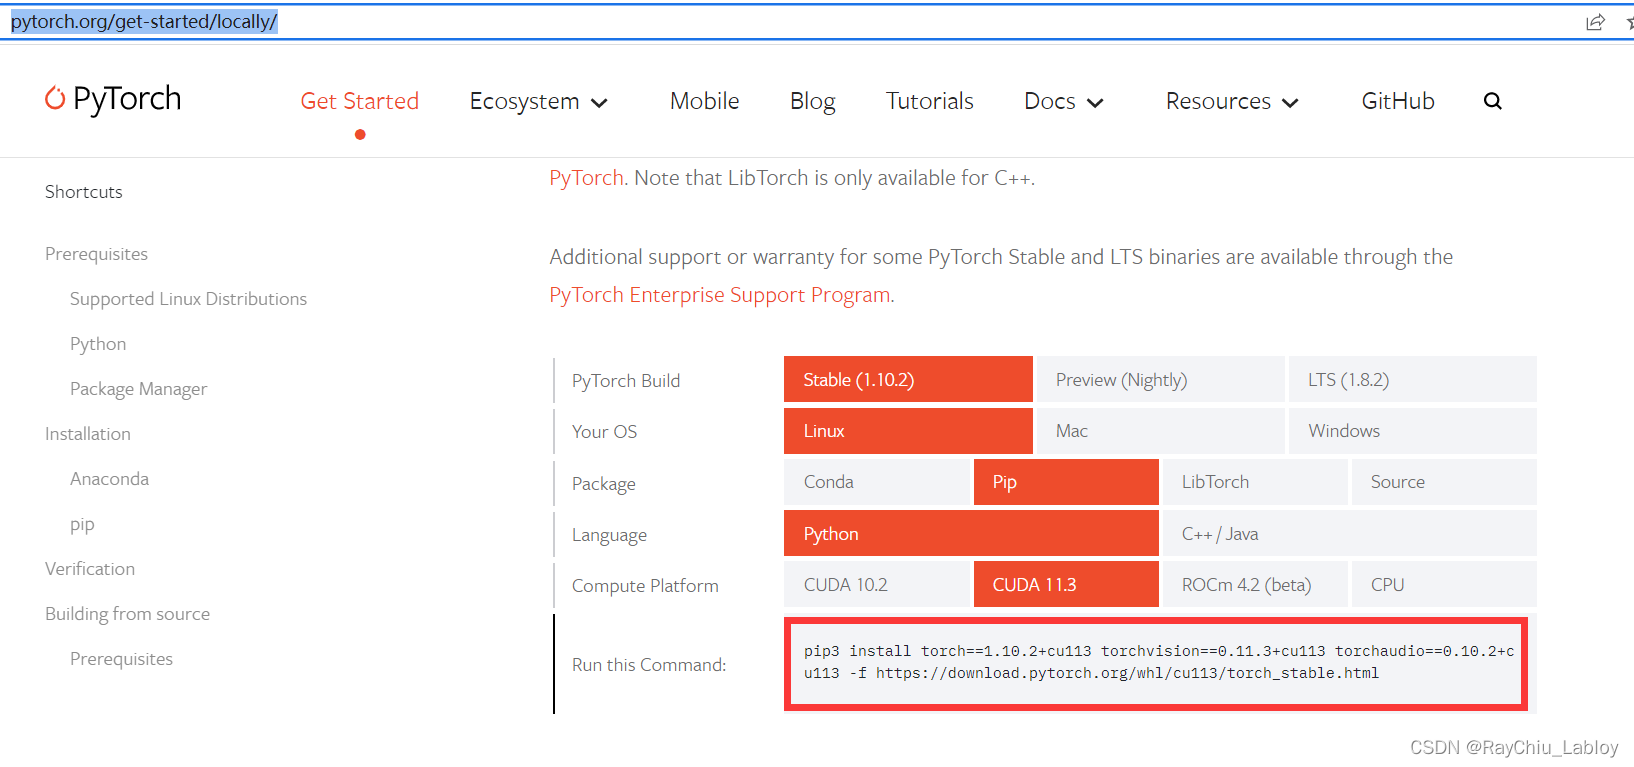Select the Pip package option
The image size is (1634, 767).
1066,482
